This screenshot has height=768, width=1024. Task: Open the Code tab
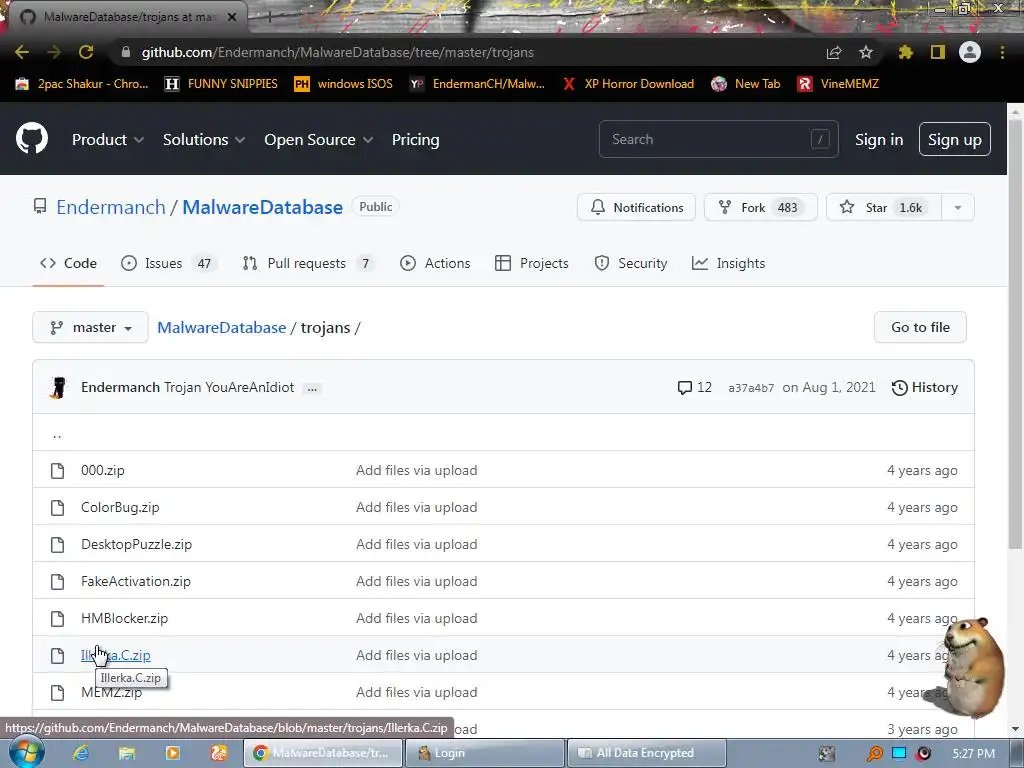point(69,263)
